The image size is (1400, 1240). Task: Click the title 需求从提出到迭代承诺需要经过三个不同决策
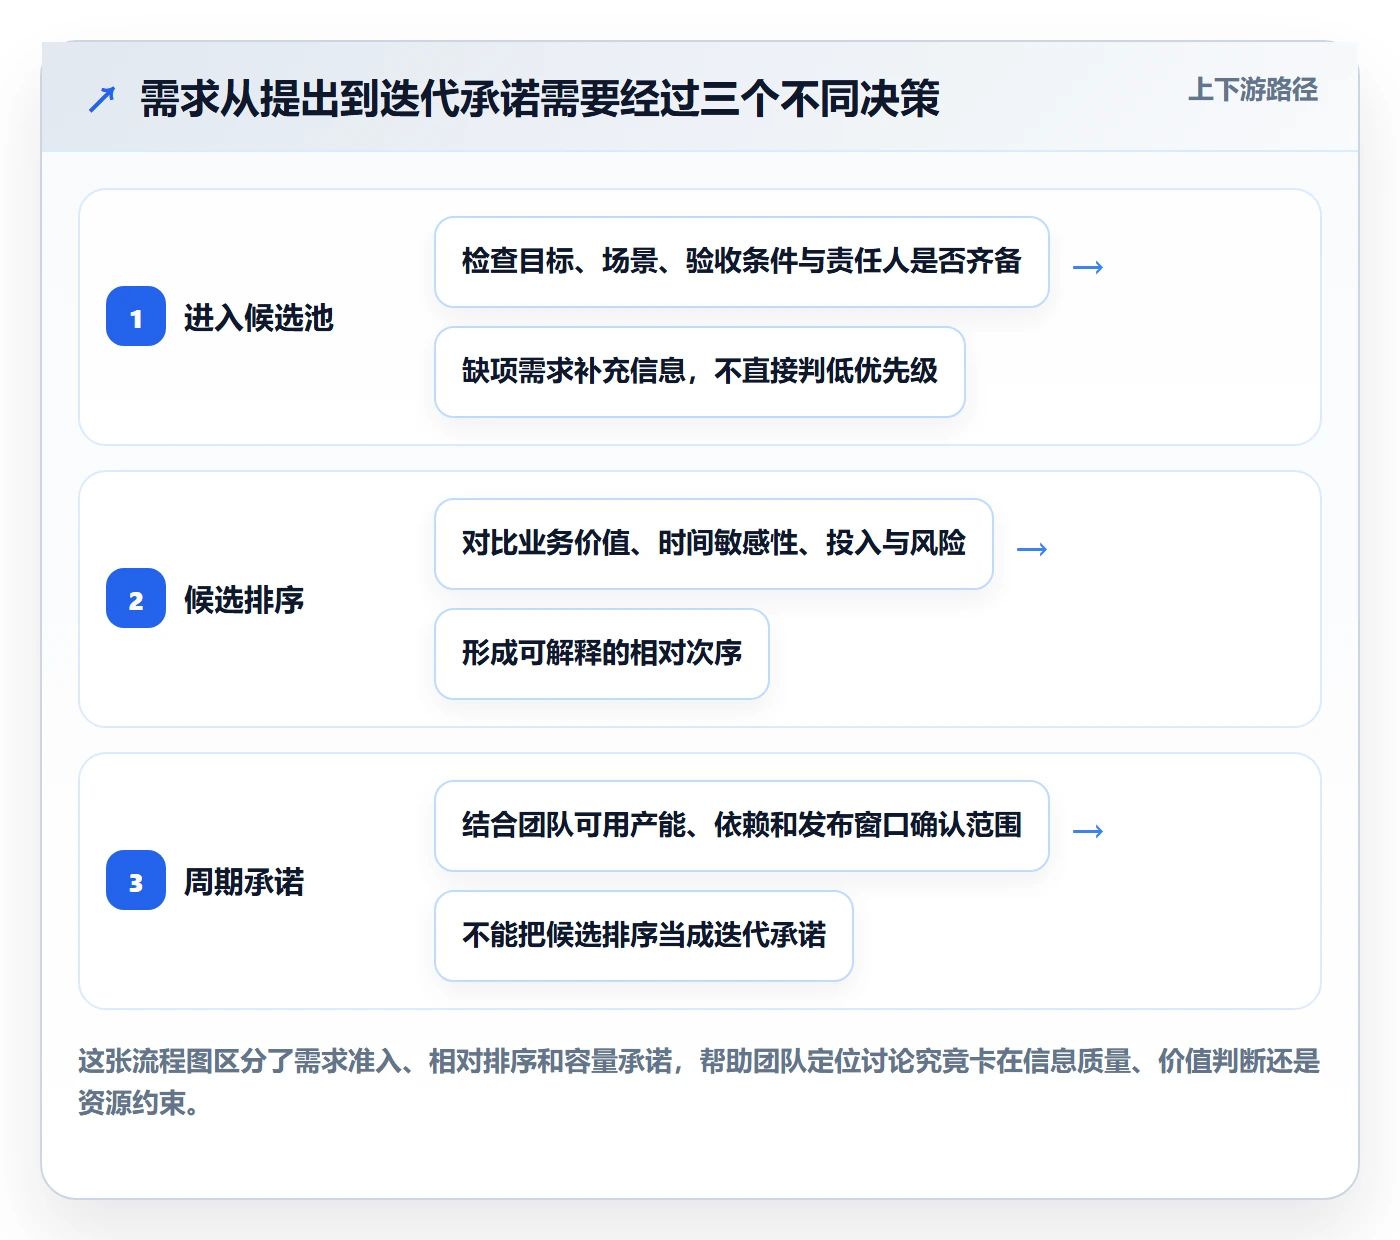540,99
